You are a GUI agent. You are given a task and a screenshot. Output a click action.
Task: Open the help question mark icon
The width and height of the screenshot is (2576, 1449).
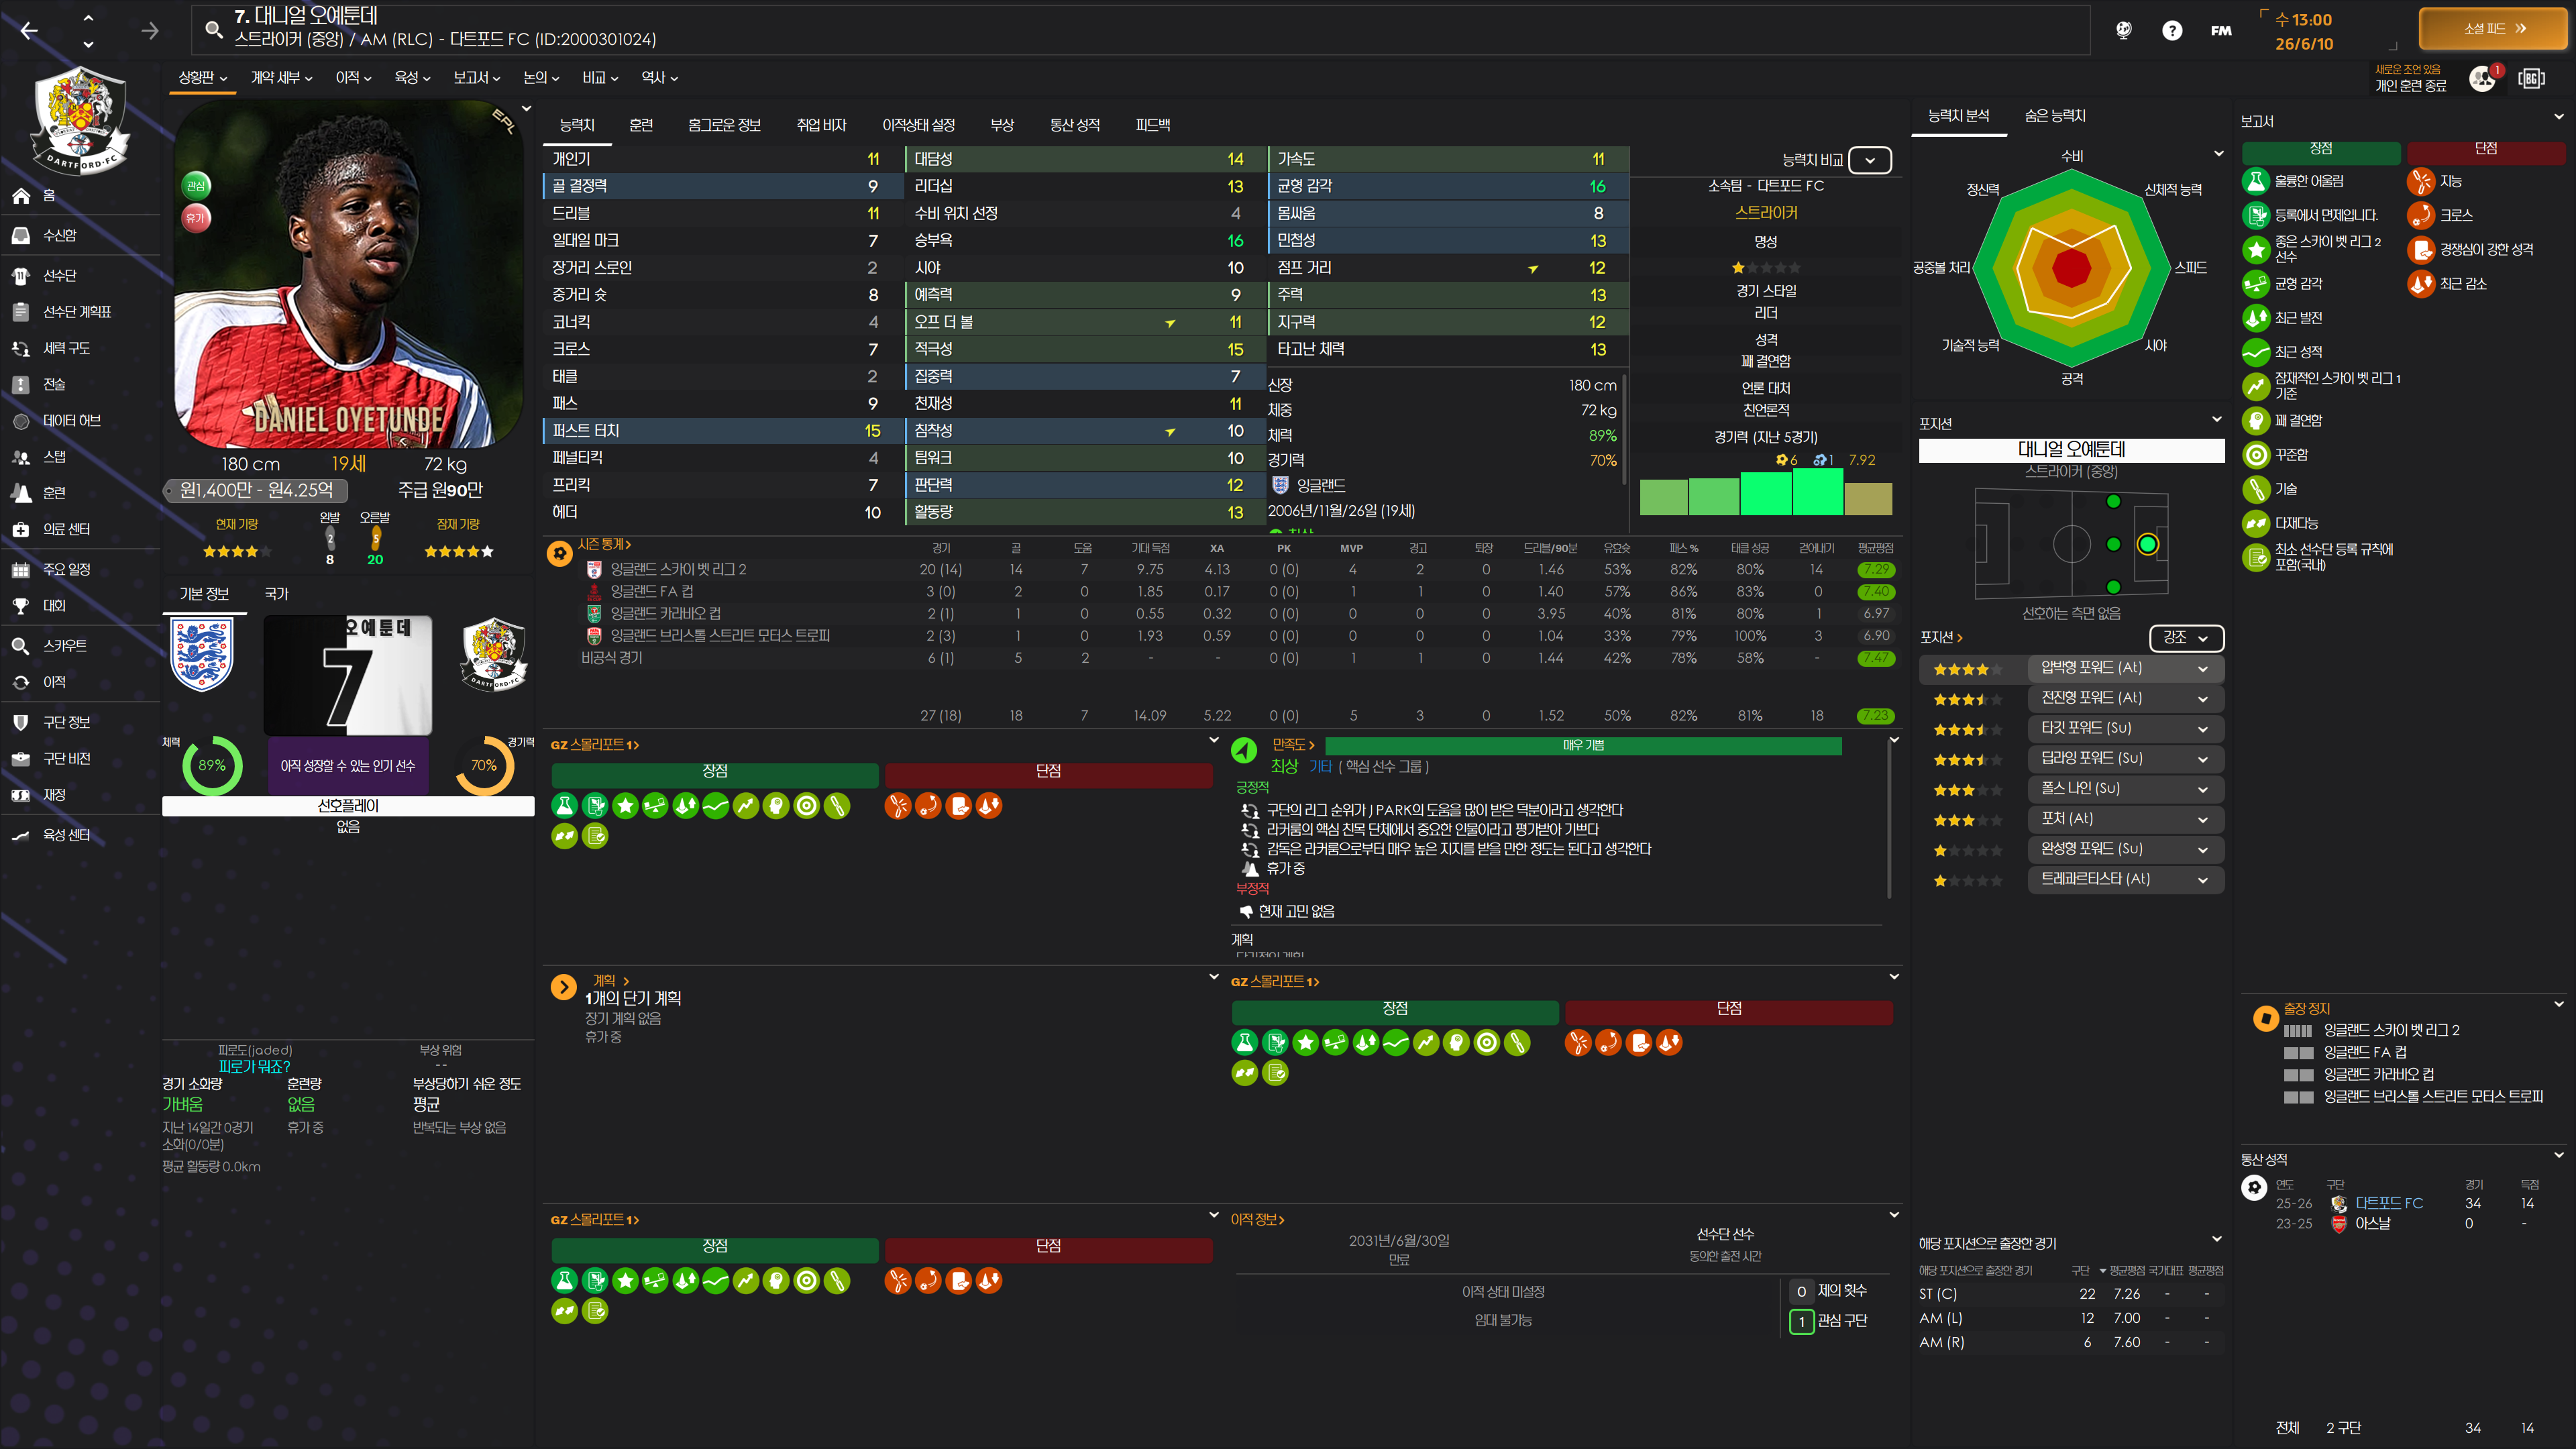pos(2172,30)
